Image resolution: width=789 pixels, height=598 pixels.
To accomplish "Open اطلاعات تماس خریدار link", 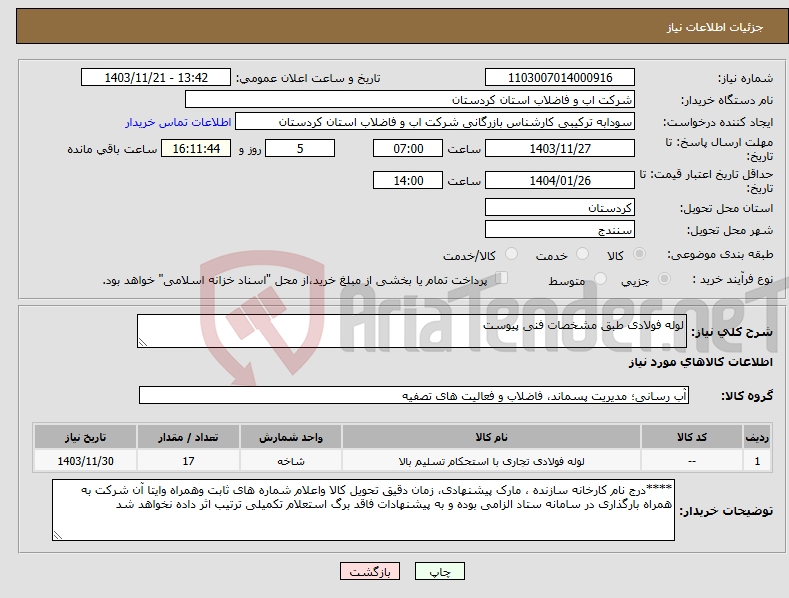I will click(178, 122).
